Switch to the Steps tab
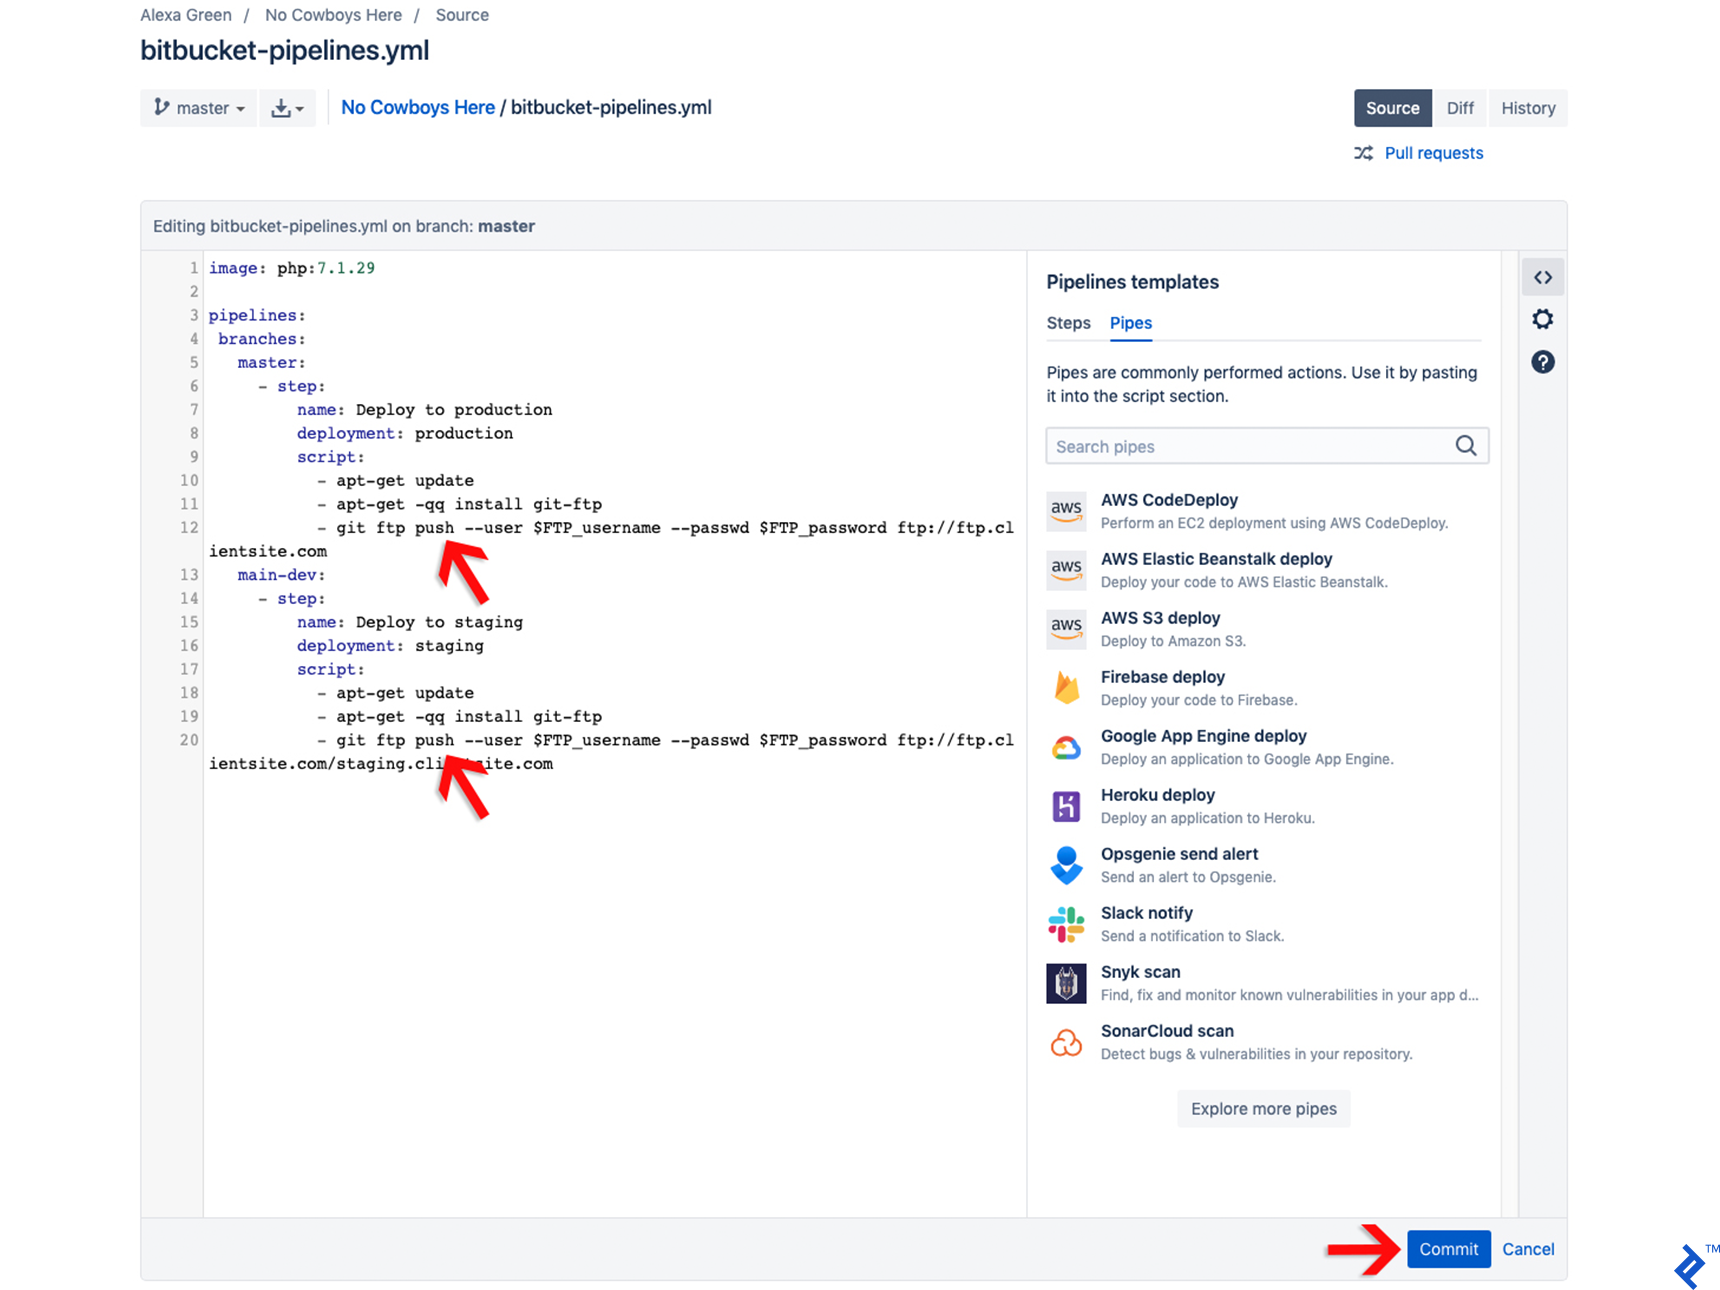The height and width of the screenshot is (1290, 1720). (x=1068, y=323)
